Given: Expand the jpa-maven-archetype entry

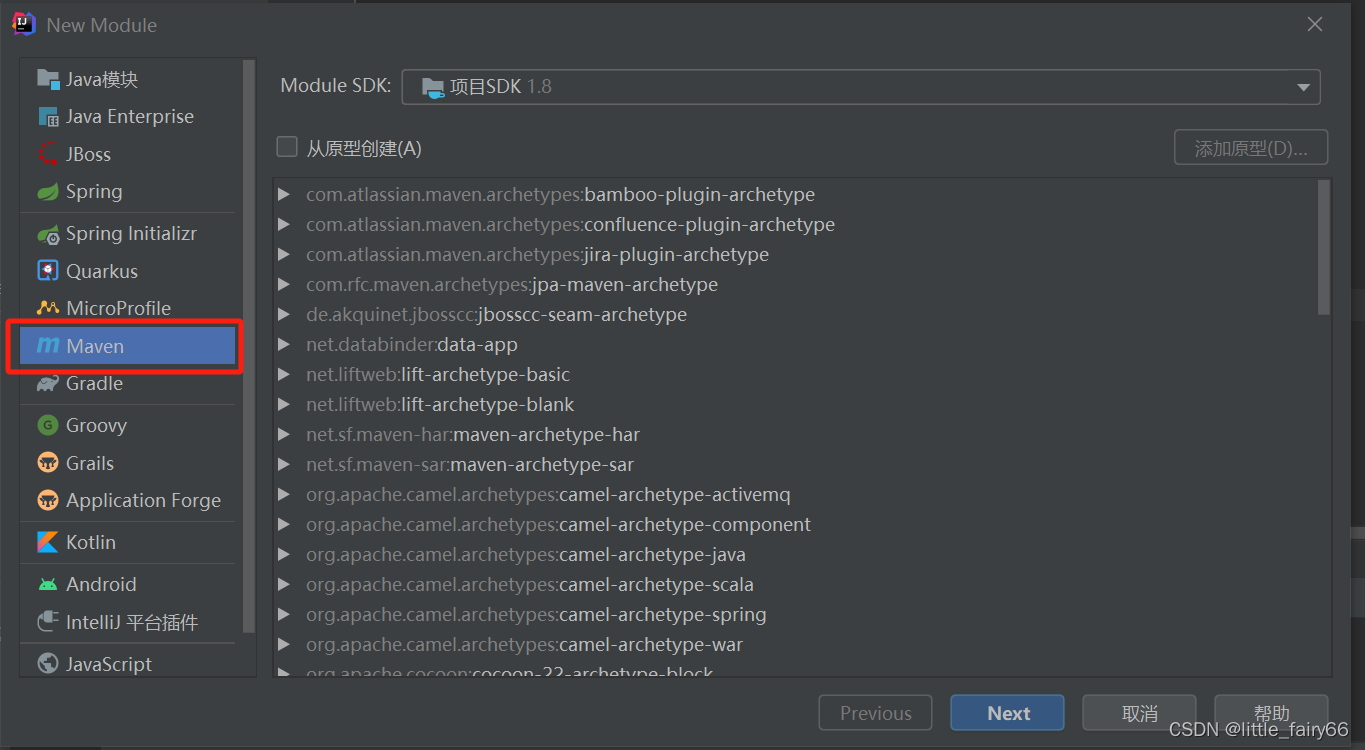Looking at the screenshot, I should pos(284,285).
